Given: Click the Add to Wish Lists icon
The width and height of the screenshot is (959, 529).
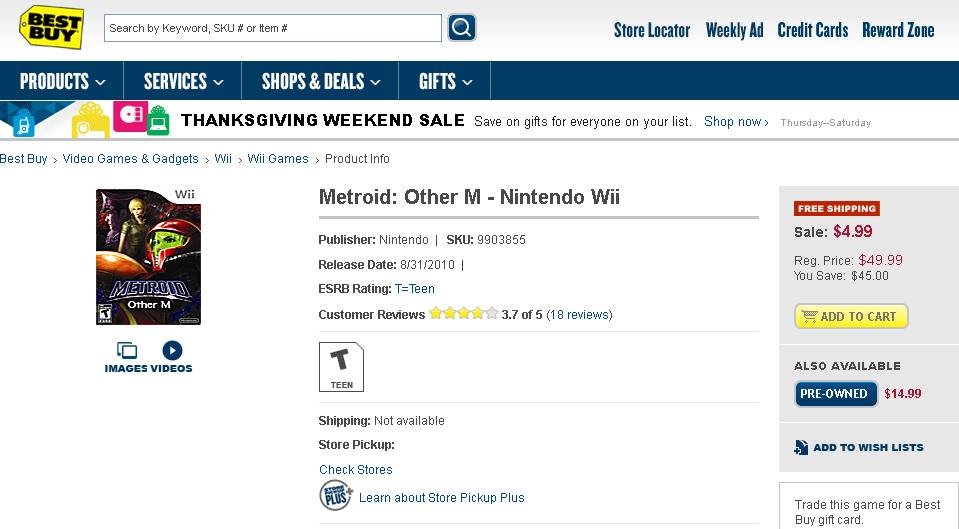Looking at the screenshot, I should point(801,448).
